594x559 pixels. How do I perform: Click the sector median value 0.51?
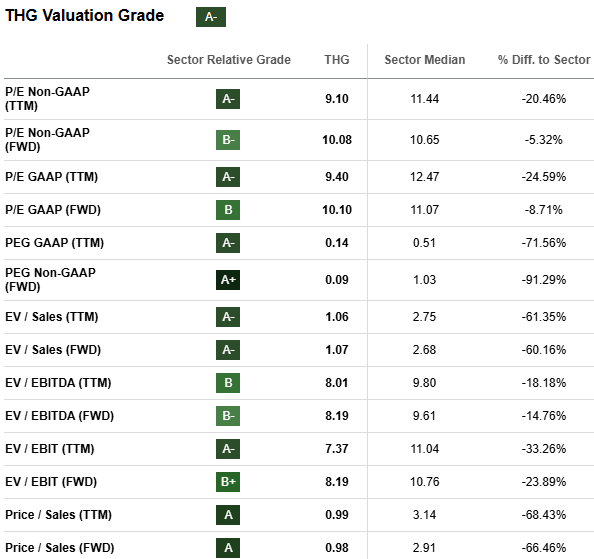(424, 243)
